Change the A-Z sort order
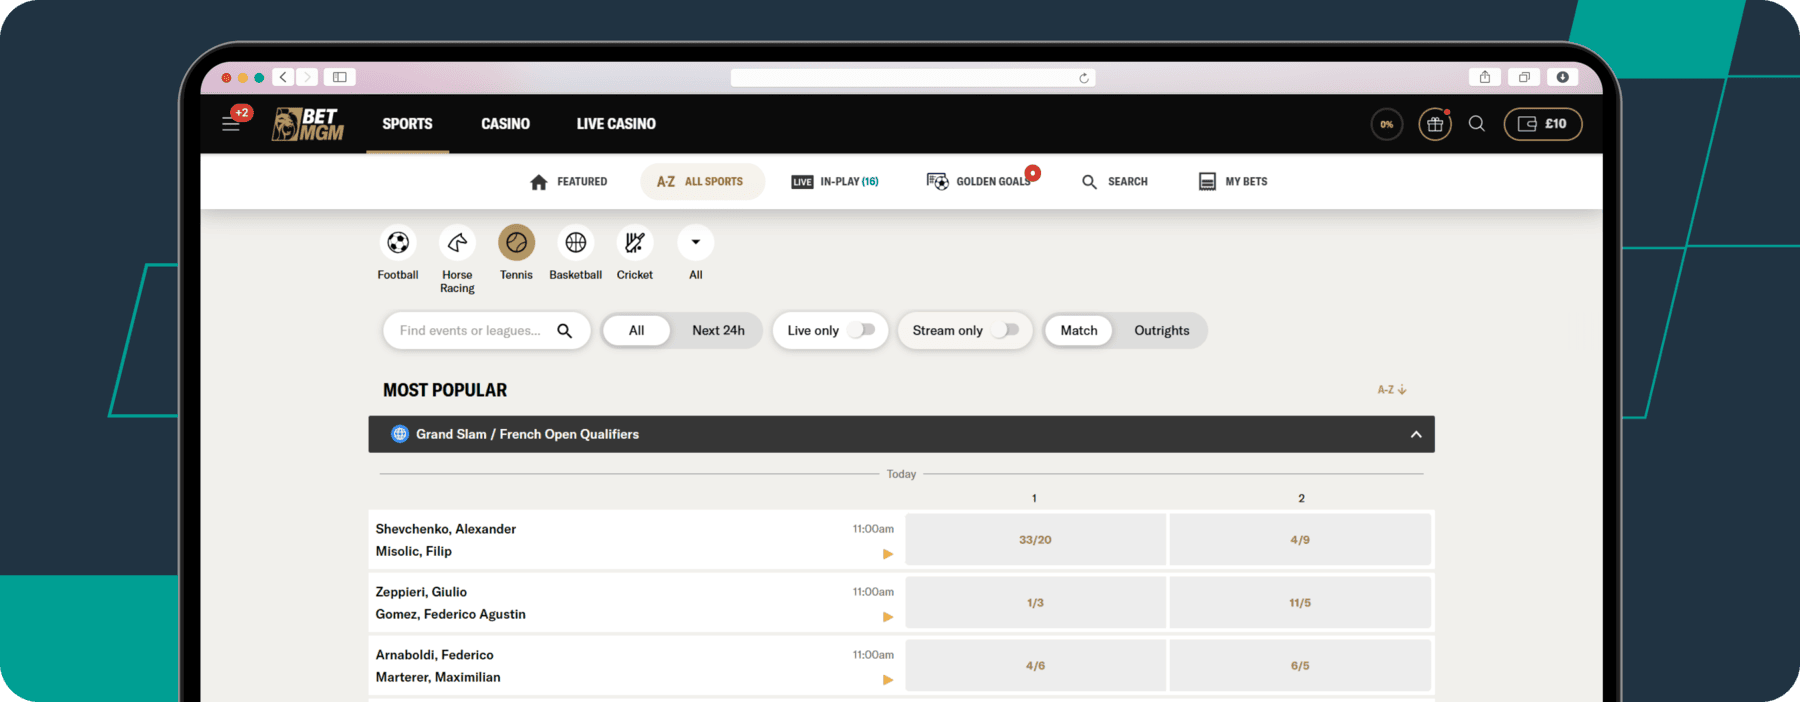 tap(1392, 390)
